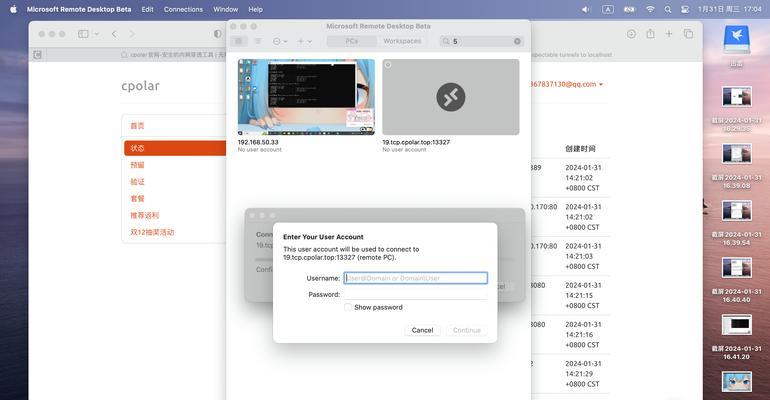The image size is (770, 400).
Task: Open the settings dropdown in Remote Desktop toolbar
Action: tap(280, 41)
